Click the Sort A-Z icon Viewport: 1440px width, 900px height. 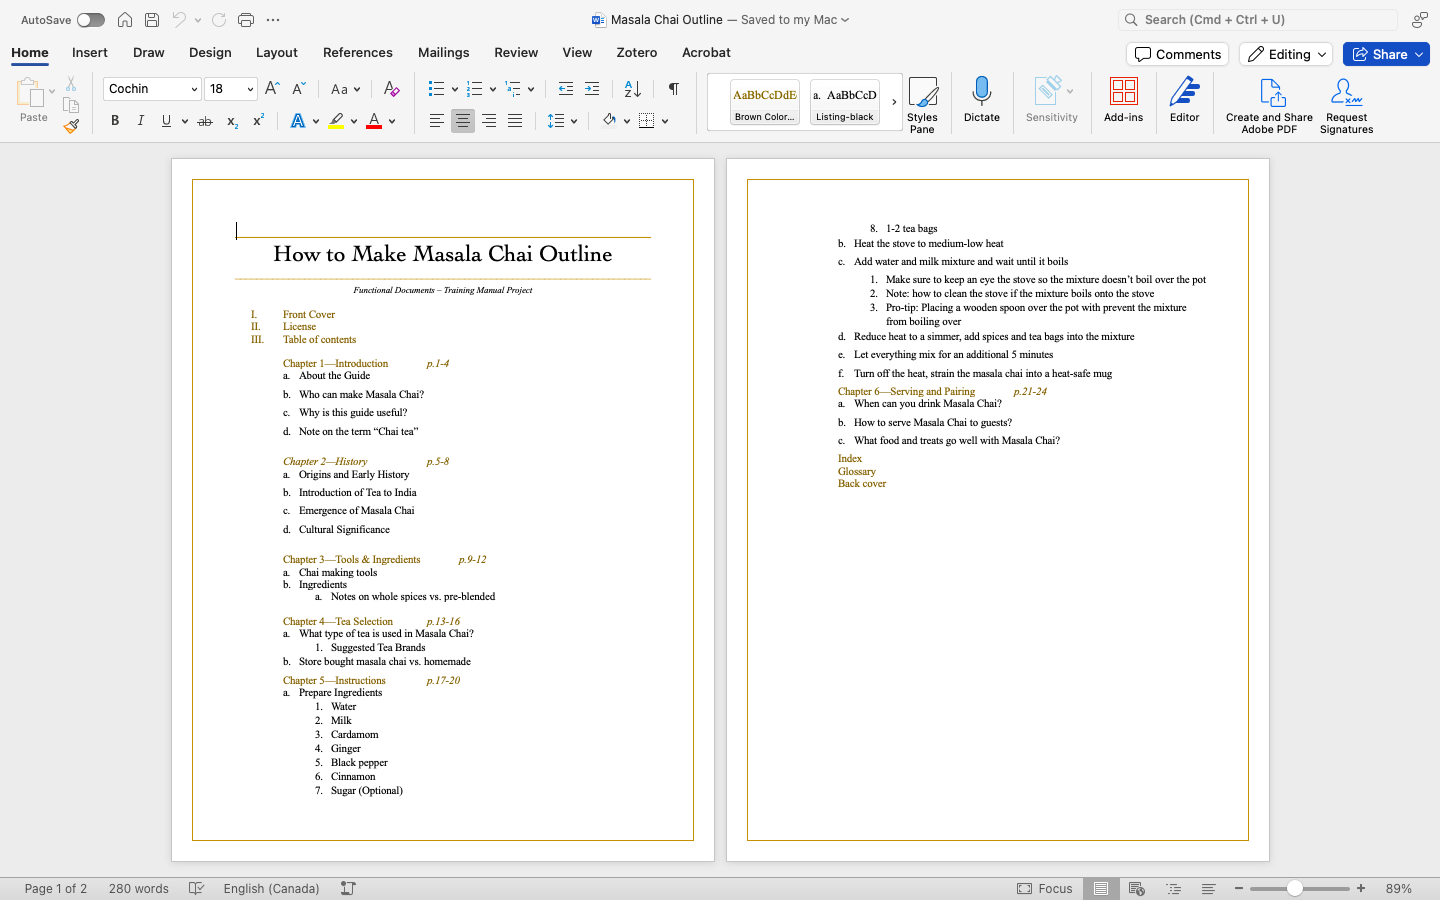coord(633,89)
